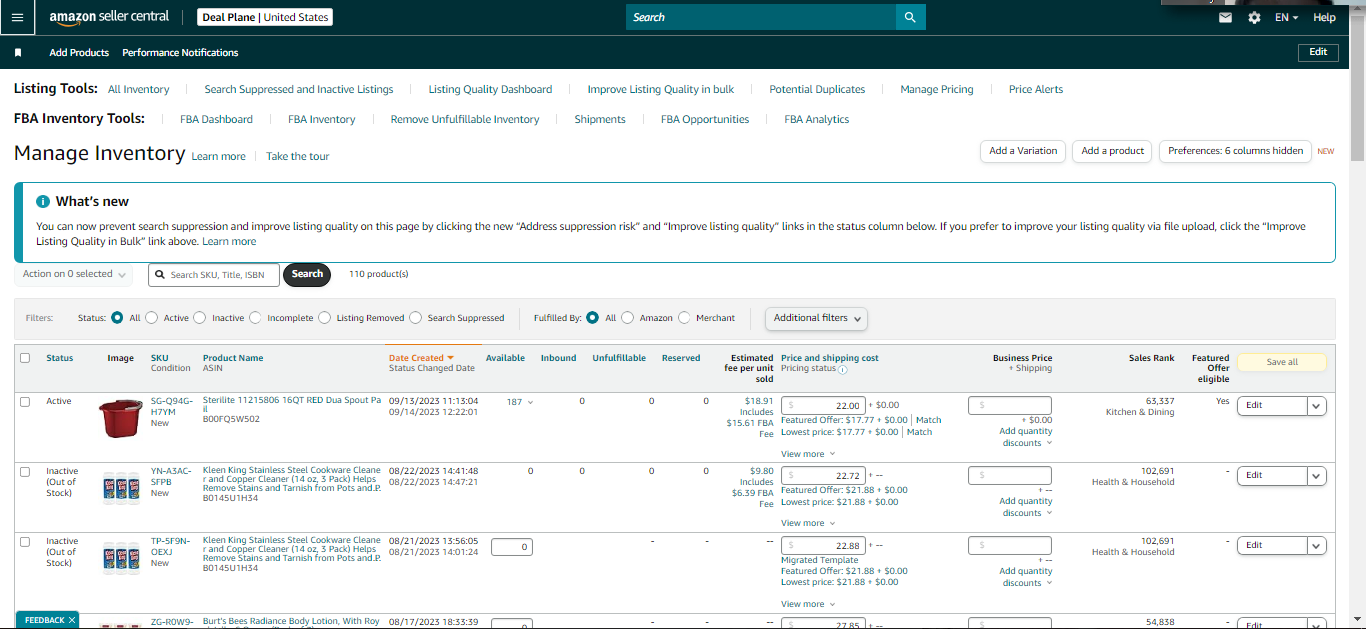1366x629 pixels.
Task: Click the Performance Notifications link
Action: tap(180, 53)
